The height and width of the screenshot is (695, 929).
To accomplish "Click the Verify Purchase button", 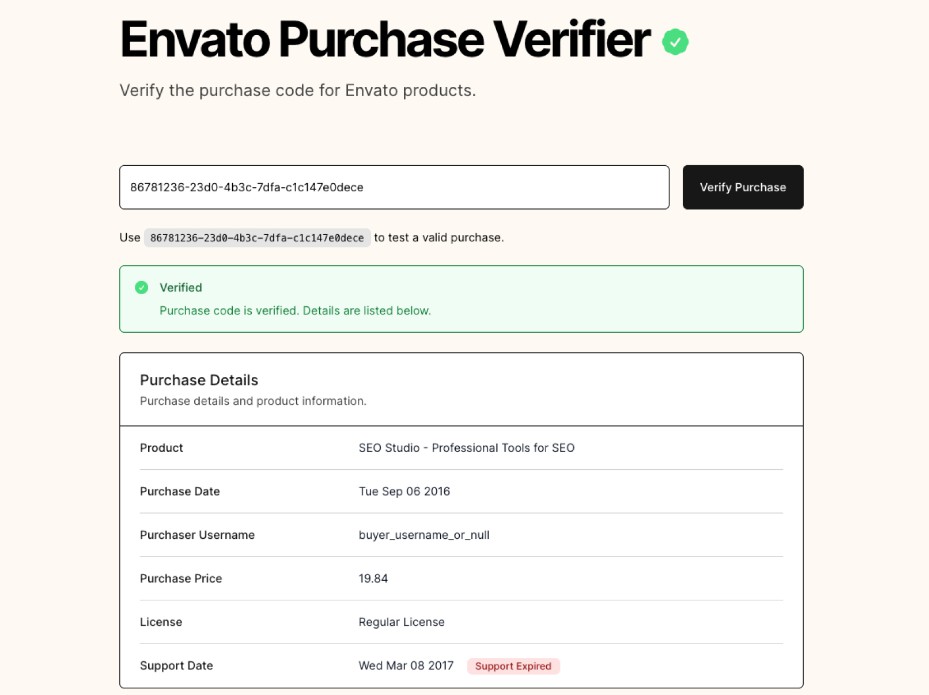I will (742, 187).
